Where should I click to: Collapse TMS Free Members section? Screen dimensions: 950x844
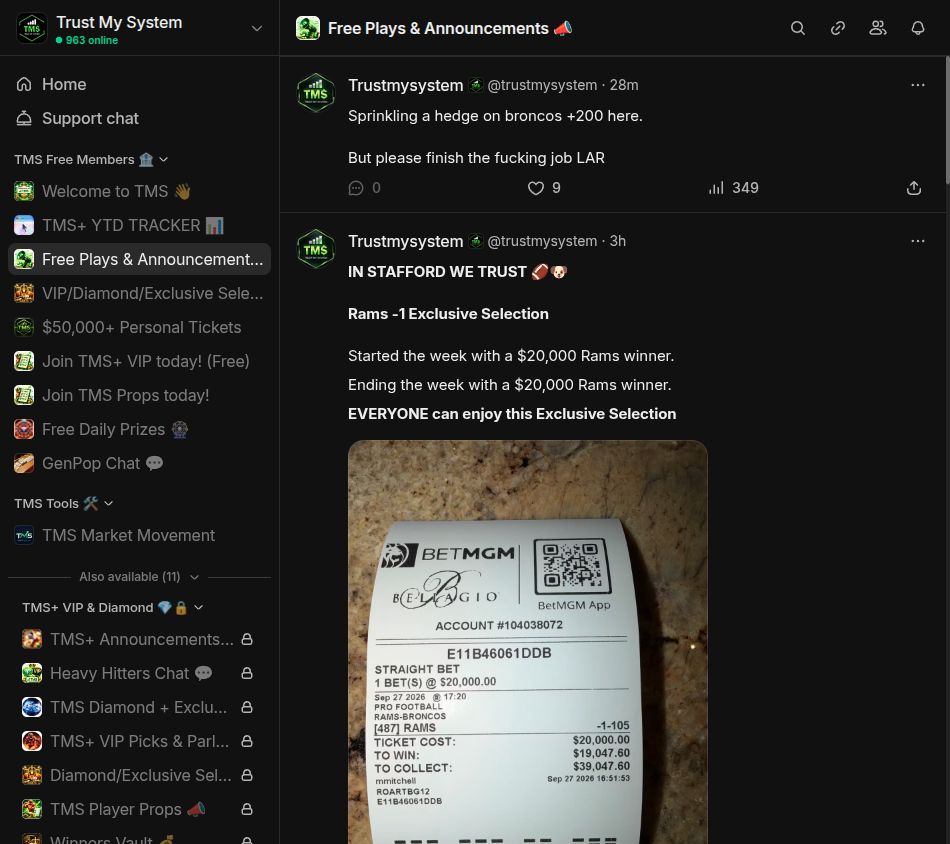(x=91, y=159)
